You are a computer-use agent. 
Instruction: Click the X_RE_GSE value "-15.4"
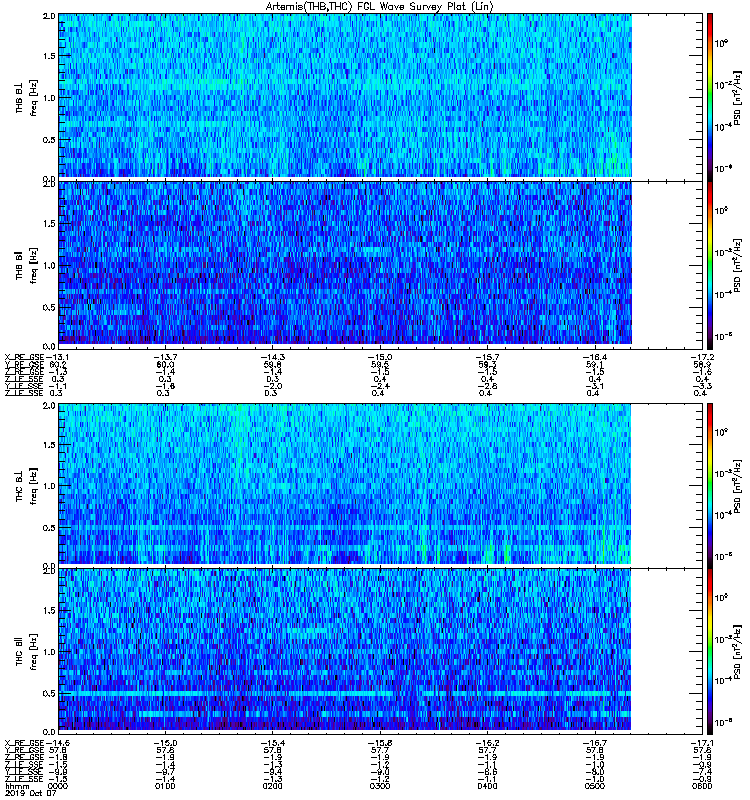pyautogui.click(x=272, y=743)
